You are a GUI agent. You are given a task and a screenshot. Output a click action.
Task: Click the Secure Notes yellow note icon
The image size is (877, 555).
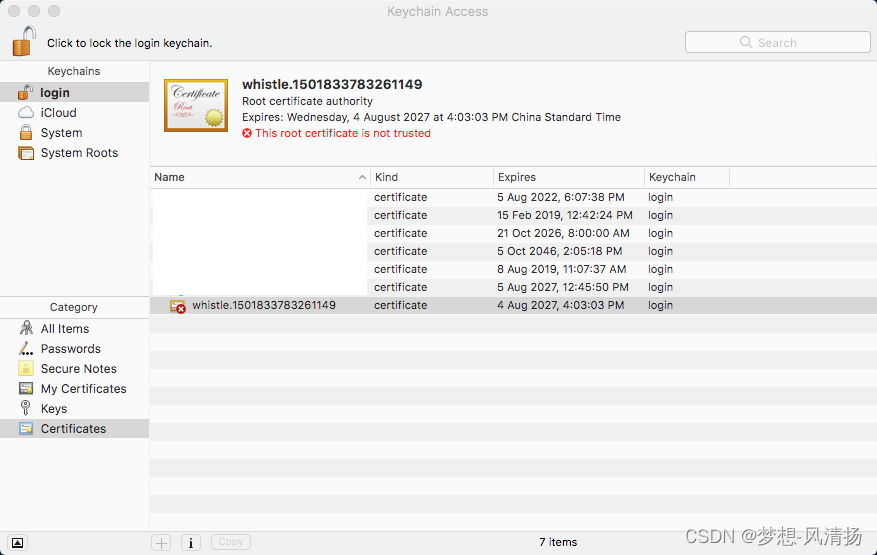(26, 368)
